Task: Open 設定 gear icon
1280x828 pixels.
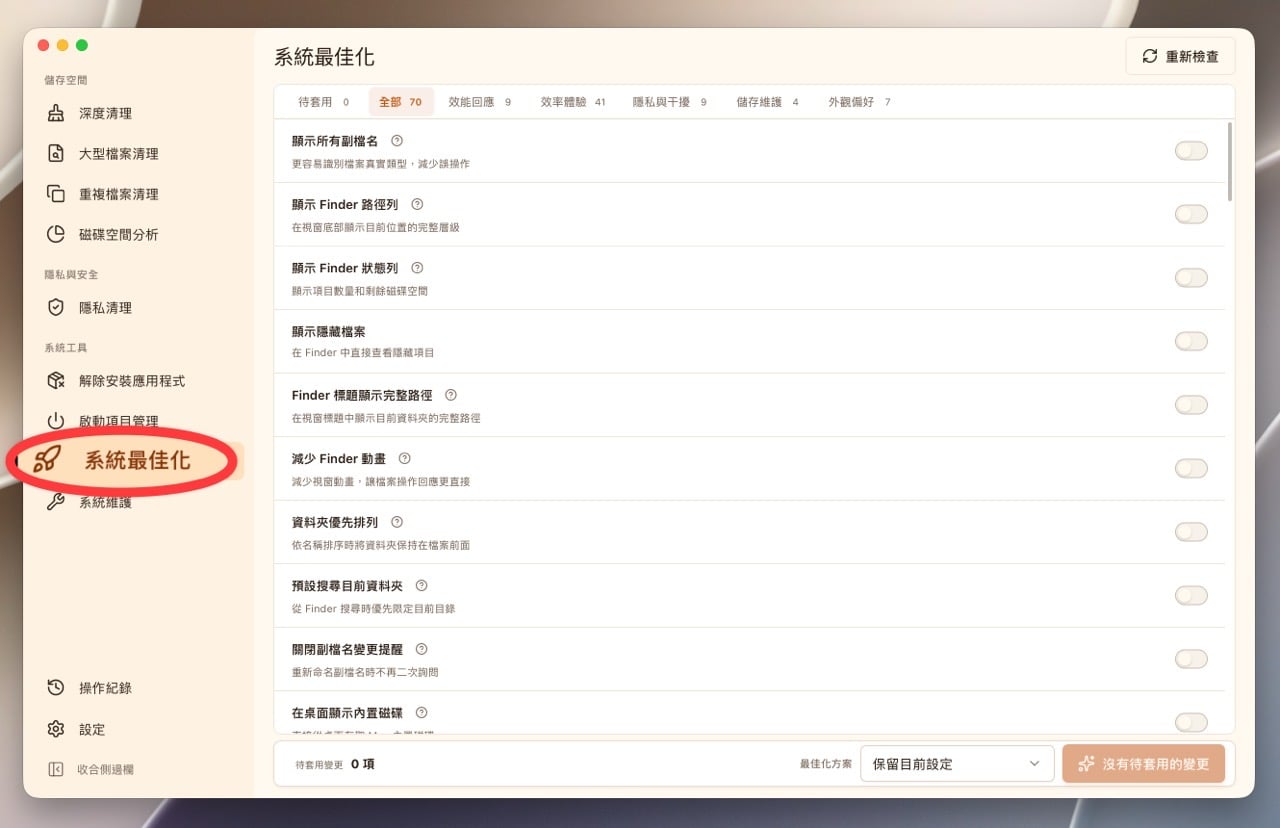Action: 57,729
